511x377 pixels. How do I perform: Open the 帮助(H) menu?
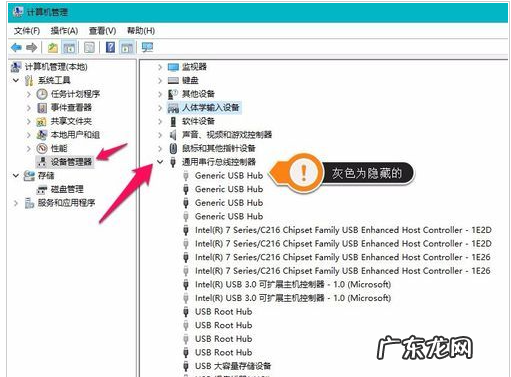pos(141,31)
